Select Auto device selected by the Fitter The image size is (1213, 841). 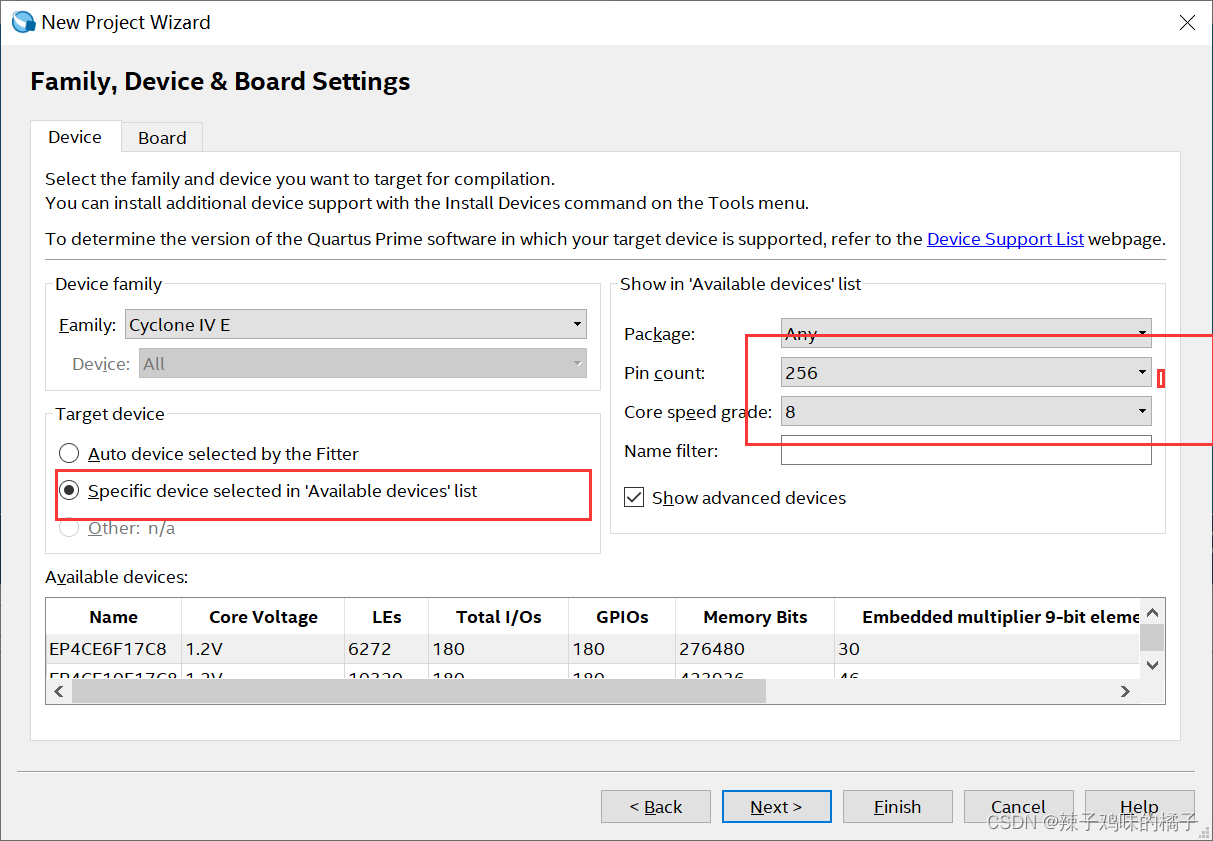tap(69, 454)
